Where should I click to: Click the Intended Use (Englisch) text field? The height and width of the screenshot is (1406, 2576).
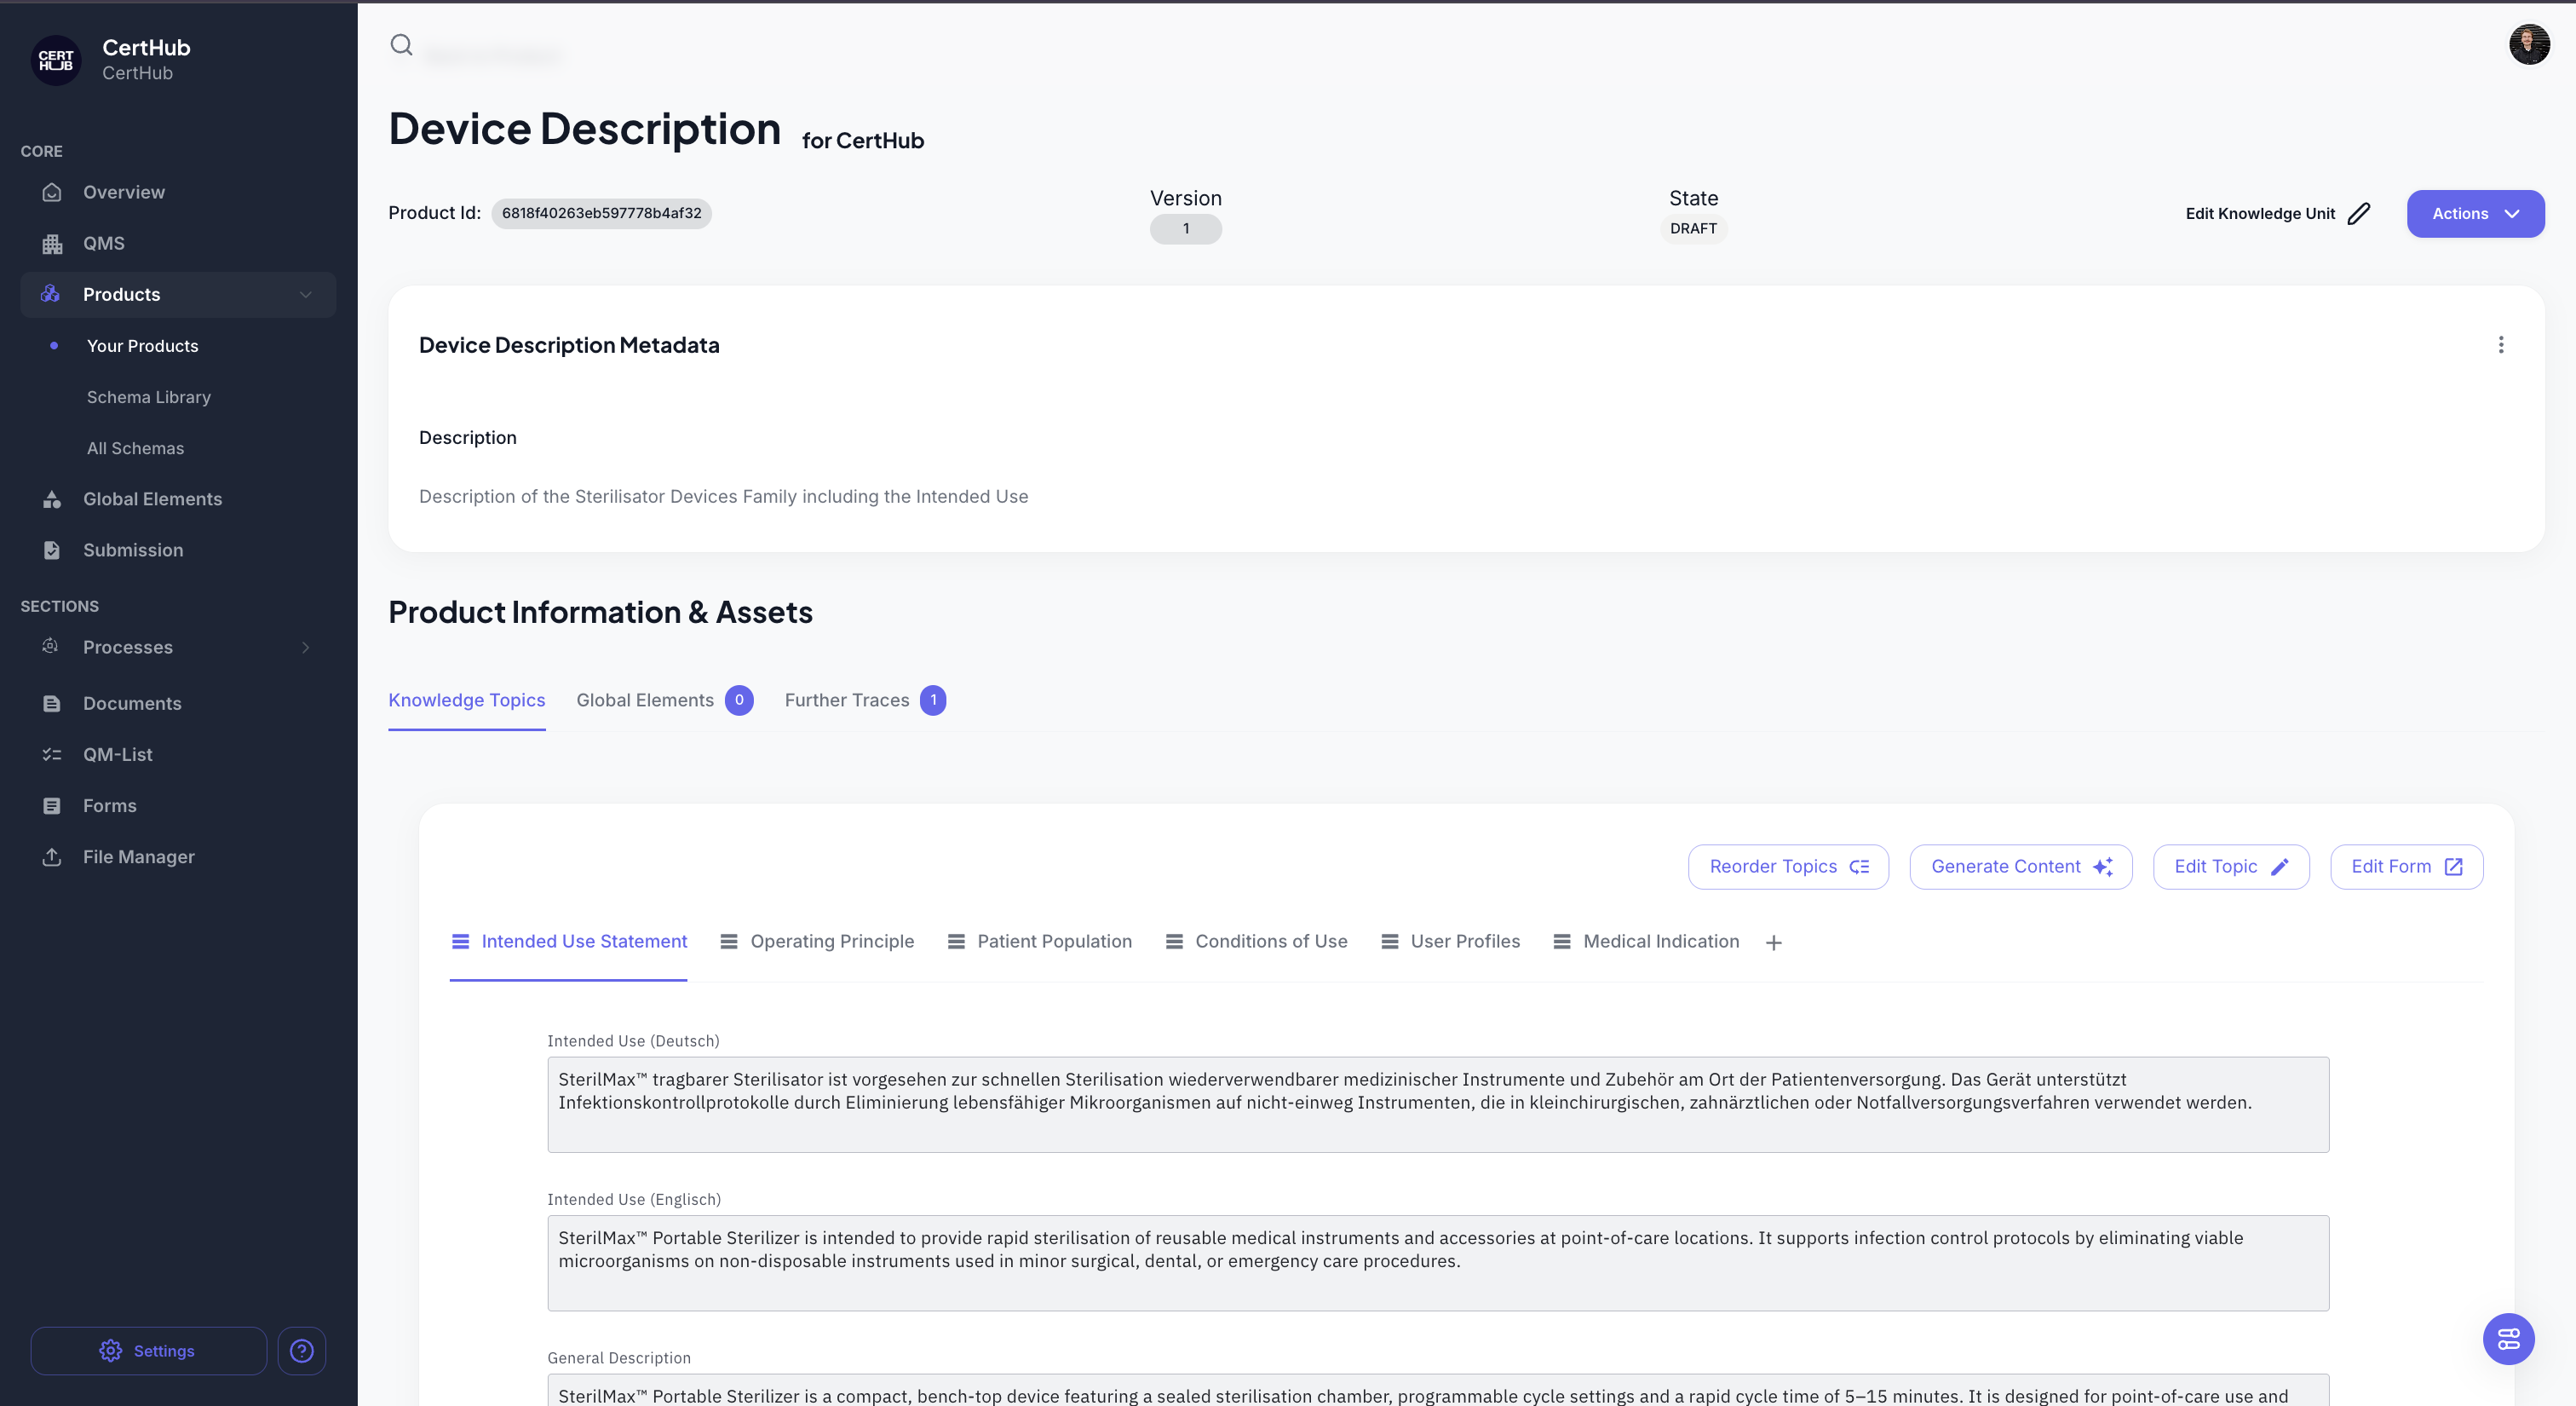[1437, 1263]
